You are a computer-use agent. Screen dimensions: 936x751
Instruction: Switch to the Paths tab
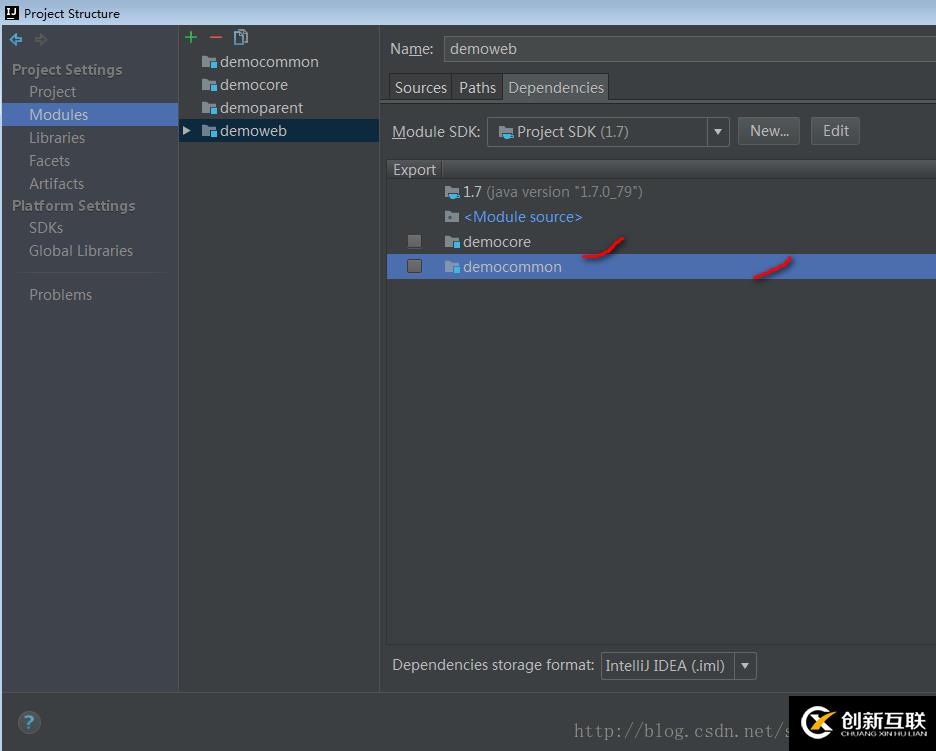pyautogui.click(x=477, y=88)
